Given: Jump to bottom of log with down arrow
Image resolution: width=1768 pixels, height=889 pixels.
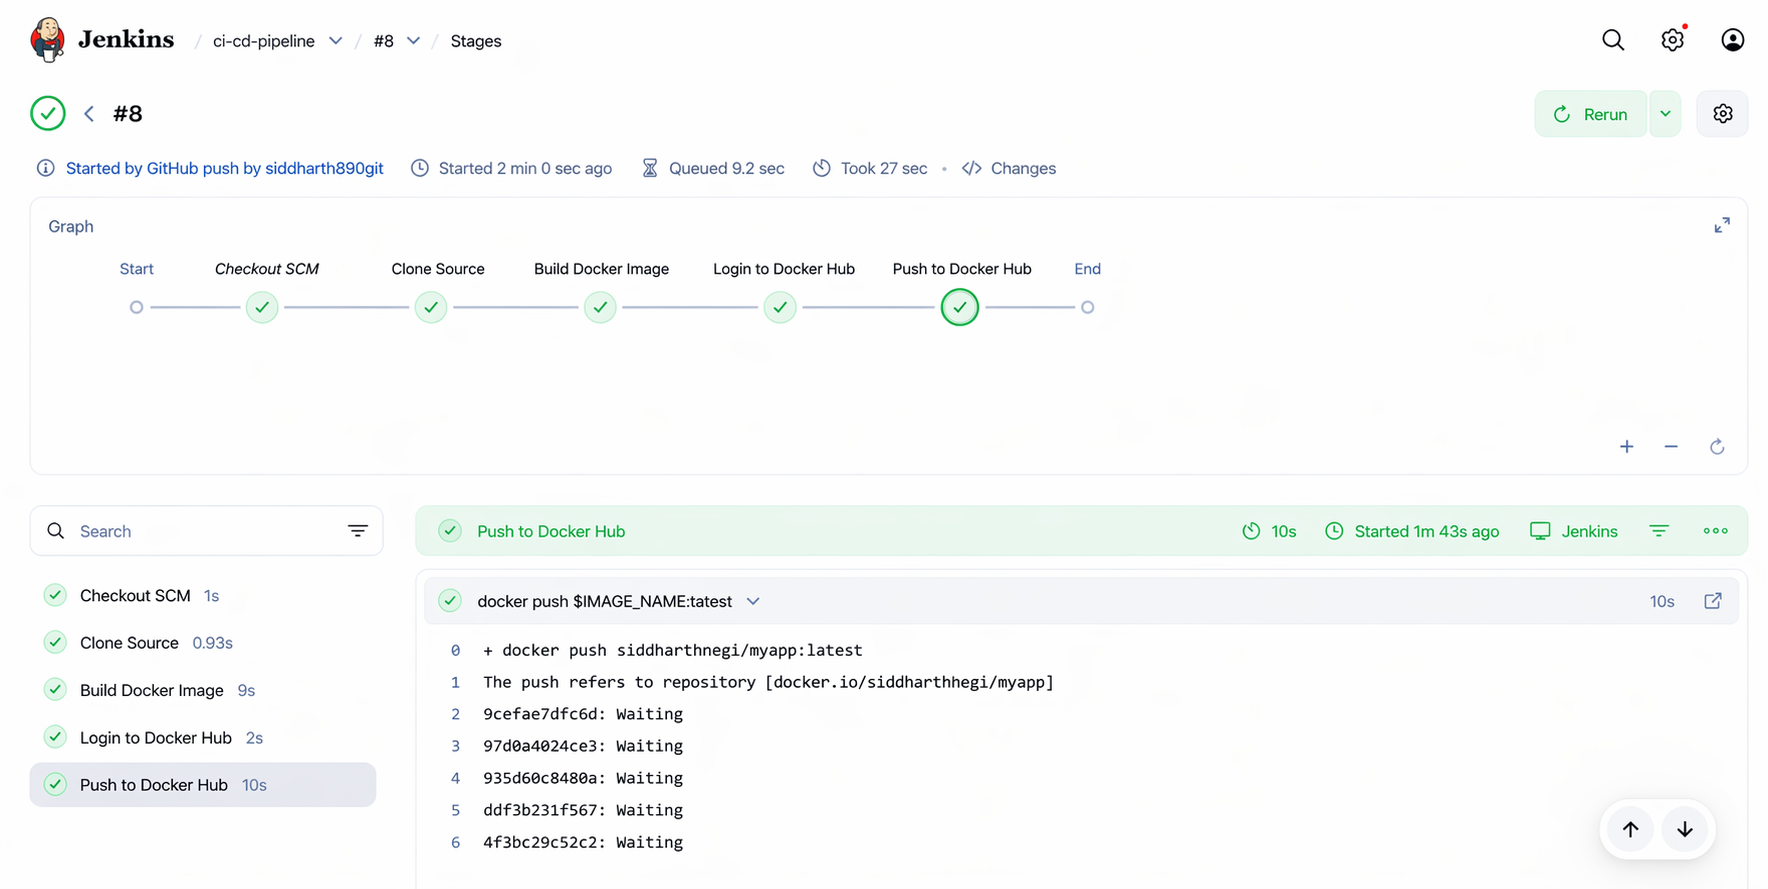Looking at the screenshot, I should (x=1685, y=830).
